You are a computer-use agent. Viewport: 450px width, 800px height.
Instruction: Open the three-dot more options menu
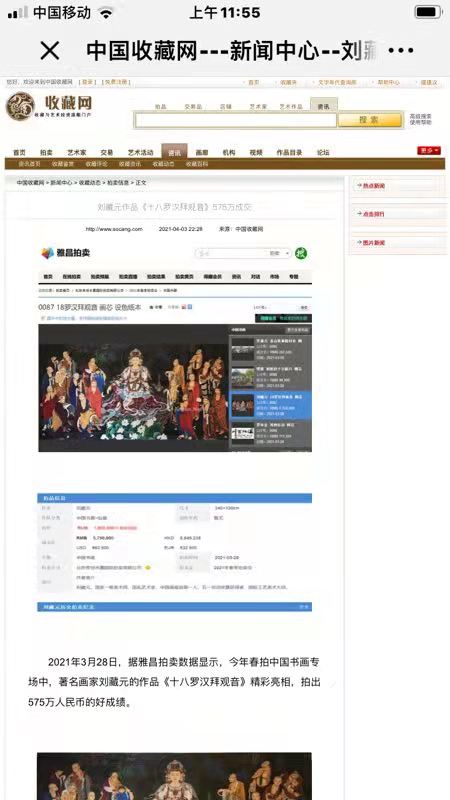(401, 51)
